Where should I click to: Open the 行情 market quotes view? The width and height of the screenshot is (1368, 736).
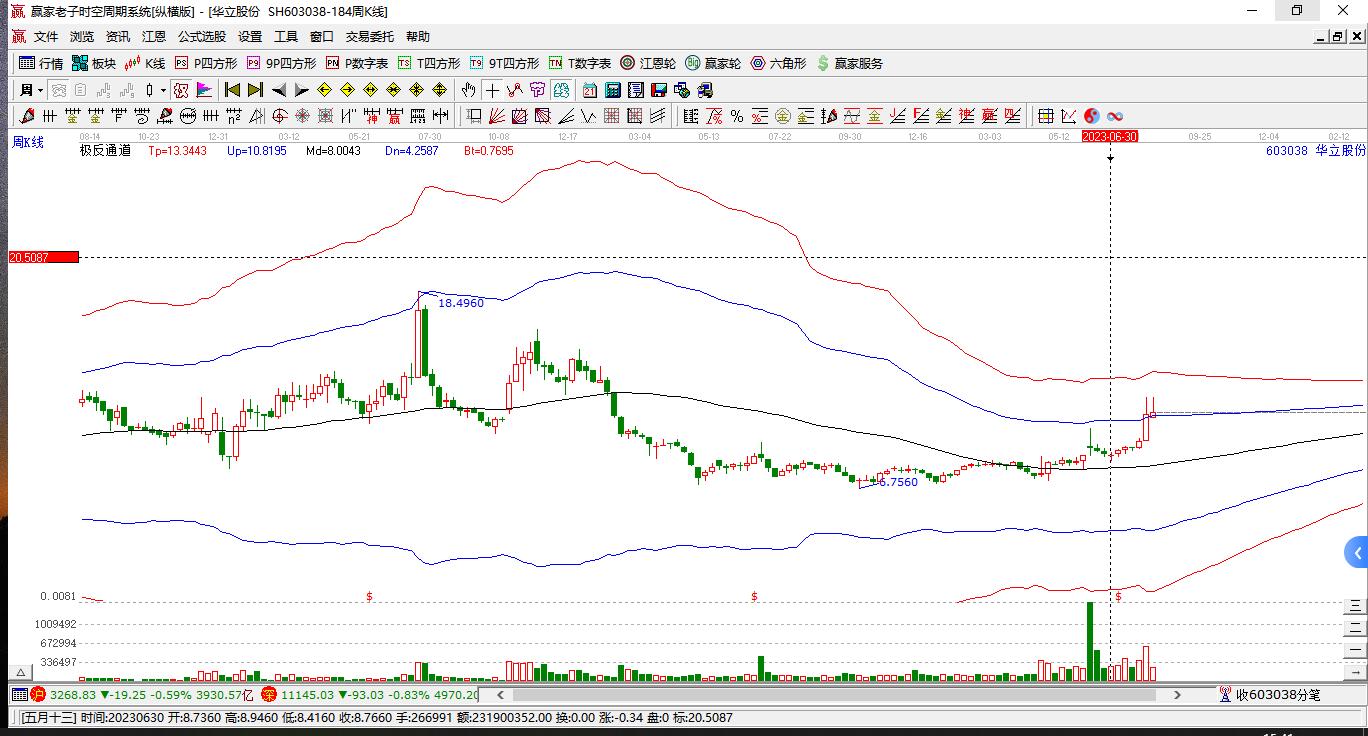pos(41,63)
